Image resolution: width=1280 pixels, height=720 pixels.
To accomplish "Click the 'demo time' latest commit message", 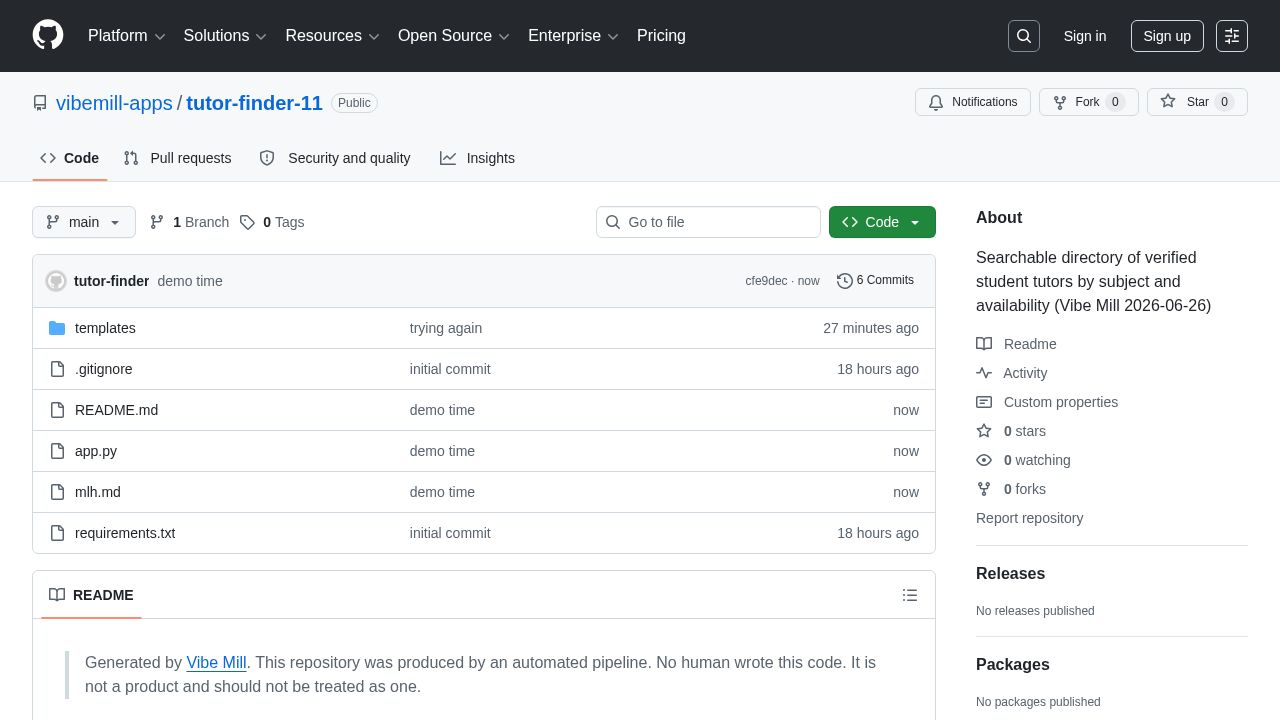I will [x=190, y=281].
